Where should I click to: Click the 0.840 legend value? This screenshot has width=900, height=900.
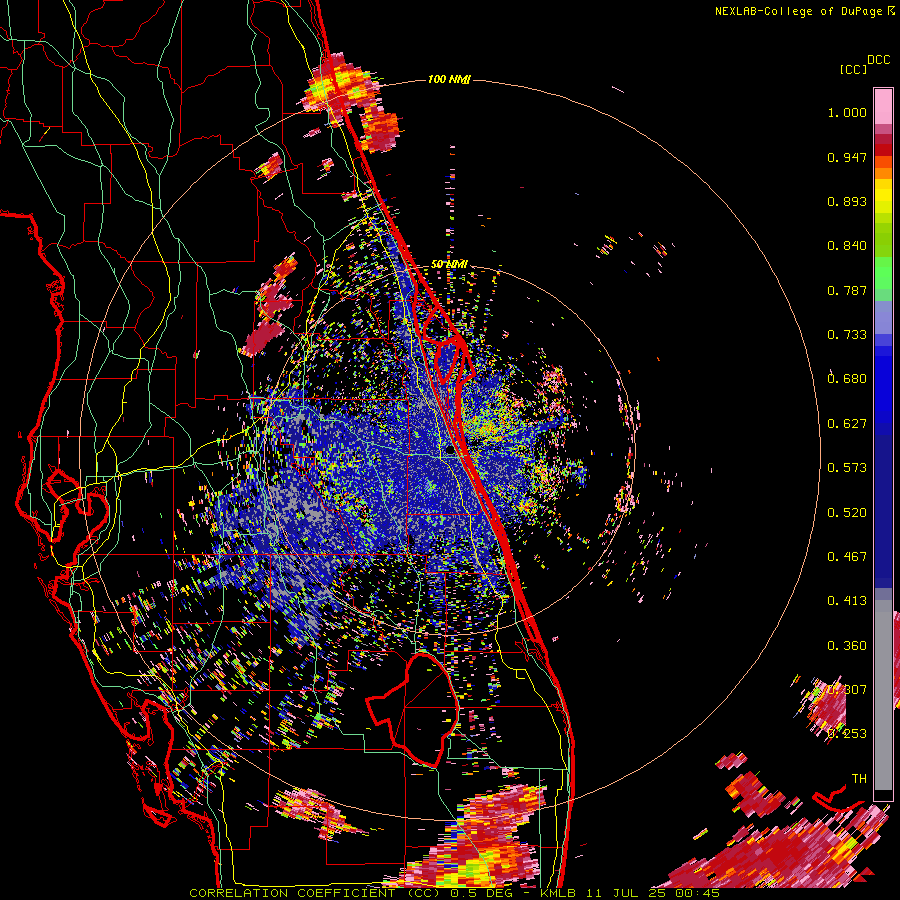pos(847,246)
